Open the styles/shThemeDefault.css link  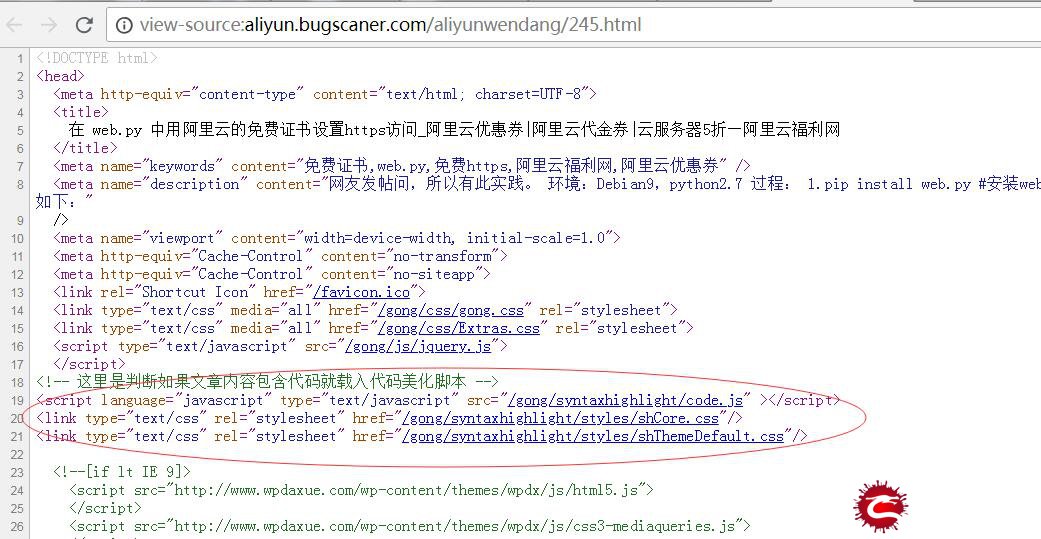[593, 436]
